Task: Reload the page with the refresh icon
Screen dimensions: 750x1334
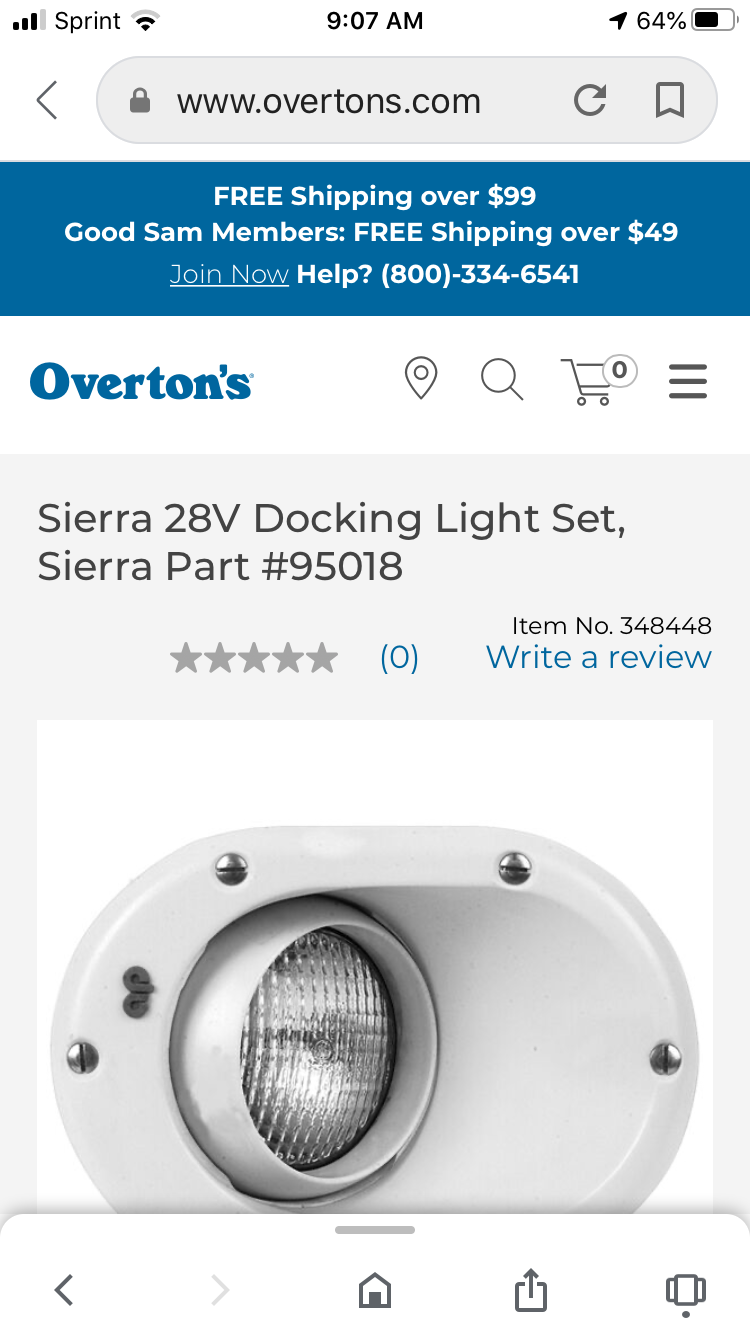Action: click(590, 100)
